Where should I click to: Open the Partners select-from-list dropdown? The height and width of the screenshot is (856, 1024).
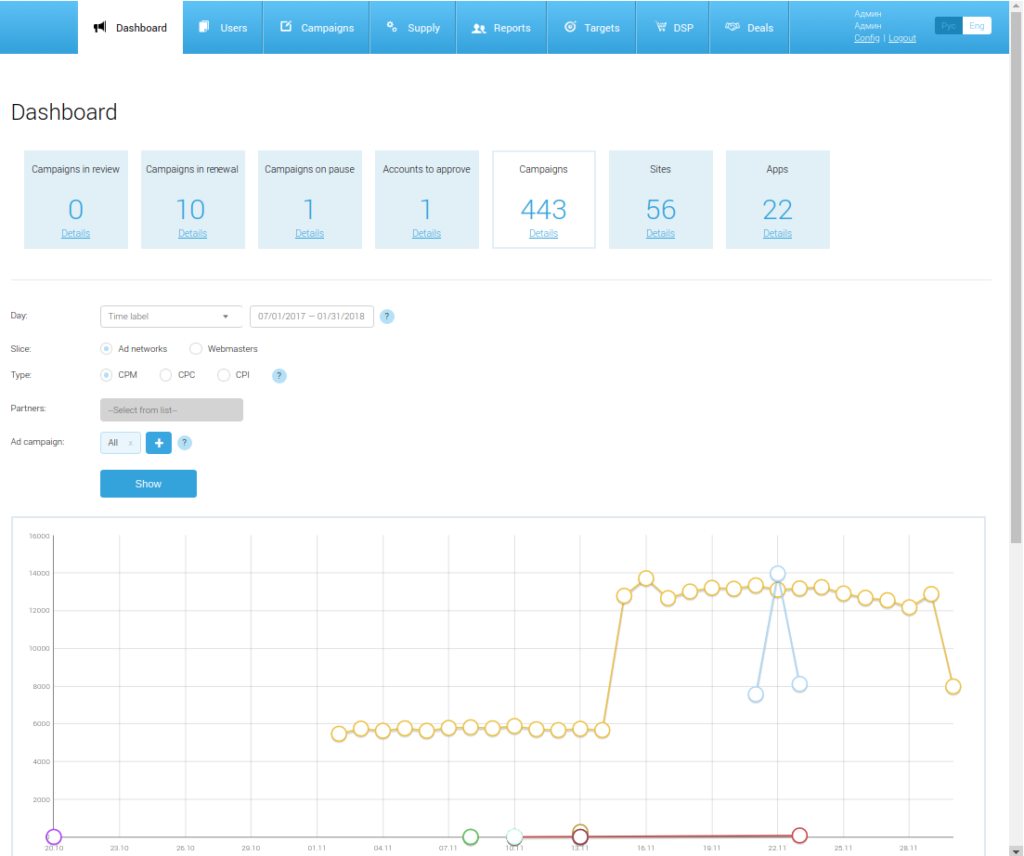[171, 410]
